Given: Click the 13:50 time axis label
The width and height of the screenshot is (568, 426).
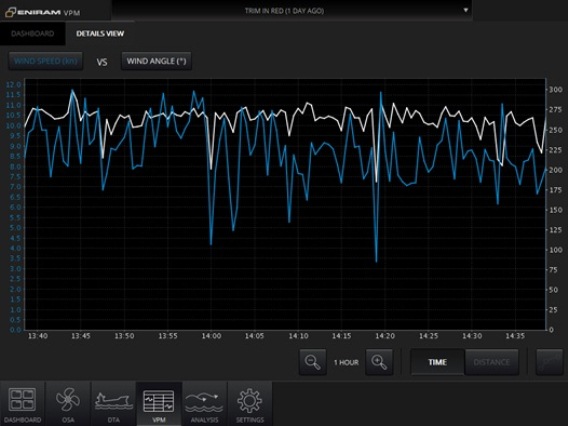Looking at the screenshot, I should [124, 336].
